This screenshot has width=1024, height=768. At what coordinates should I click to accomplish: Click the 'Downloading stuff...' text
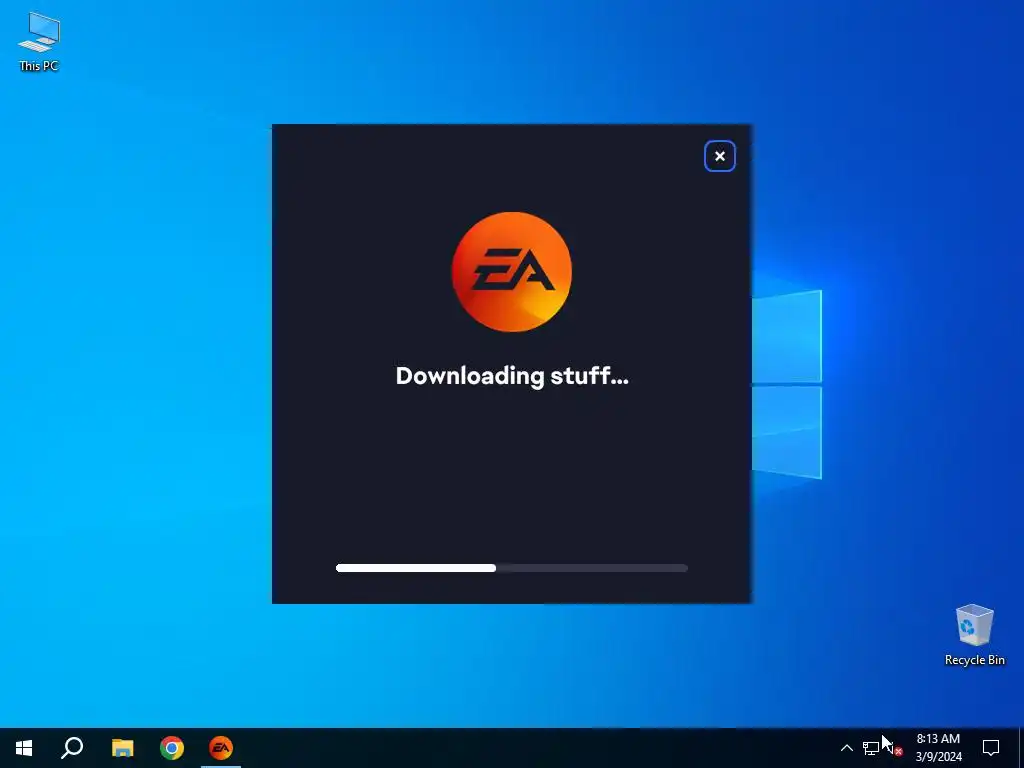[512, 376]
